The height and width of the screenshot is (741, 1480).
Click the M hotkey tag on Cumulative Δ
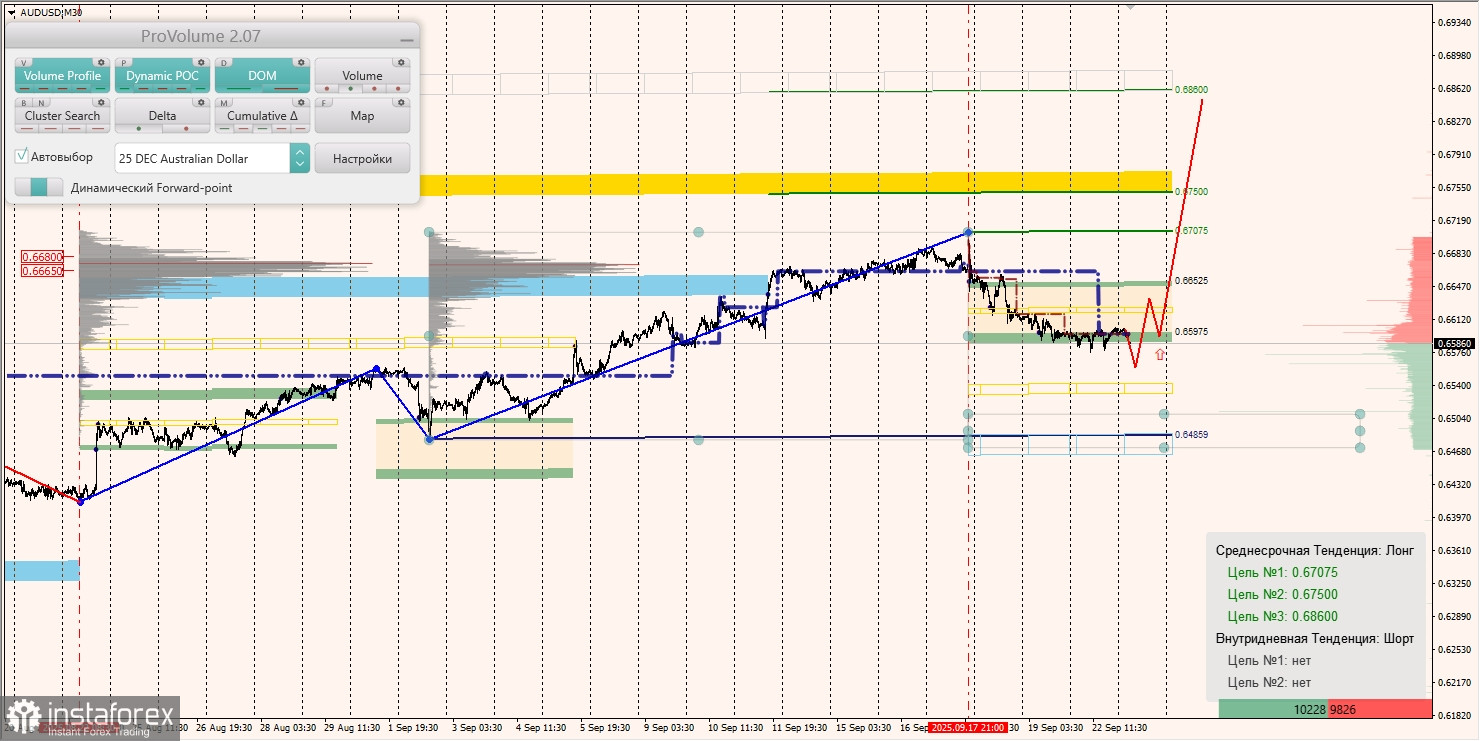point(224,102)
